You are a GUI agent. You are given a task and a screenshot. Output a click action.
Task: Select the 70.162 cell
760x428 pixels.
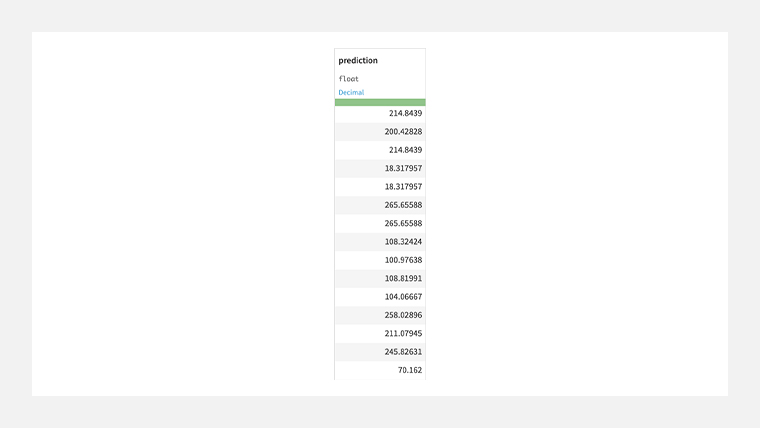click(x=380, y=370)
